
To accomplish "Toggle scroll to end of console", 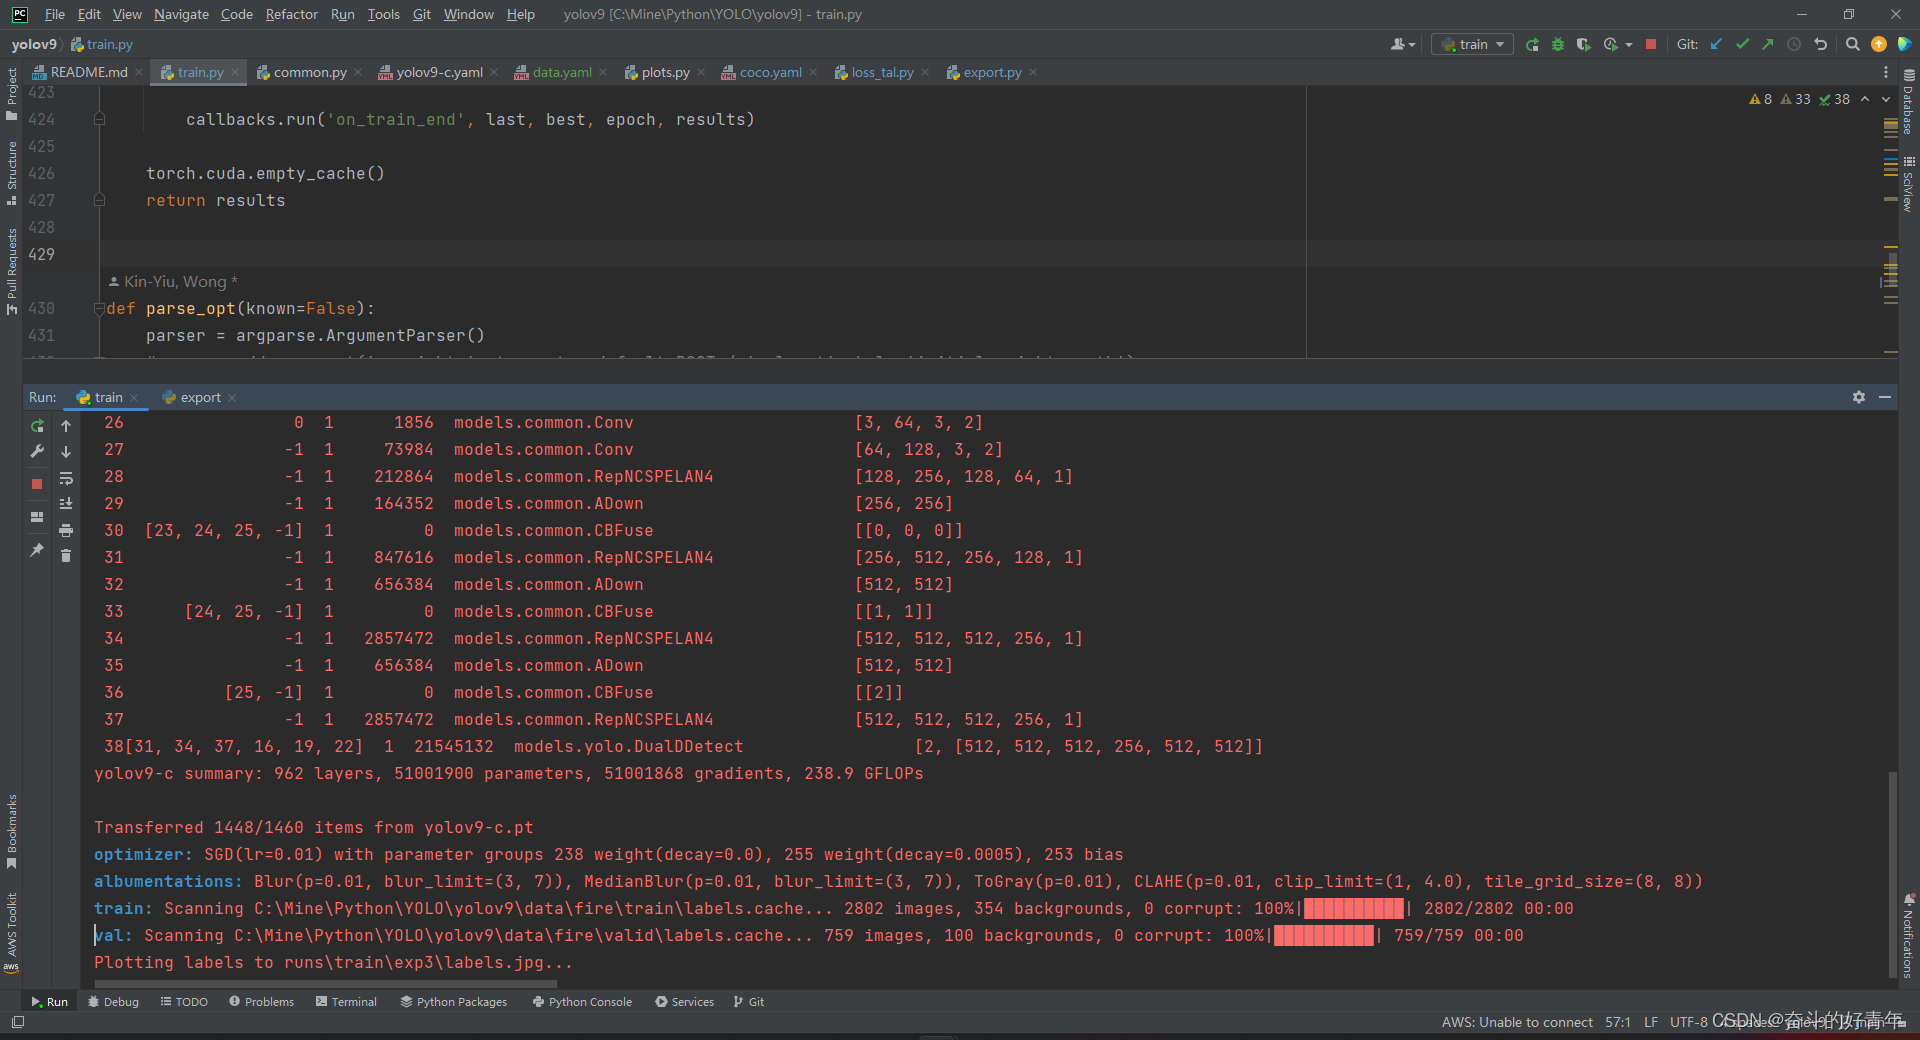I will 66,504.
